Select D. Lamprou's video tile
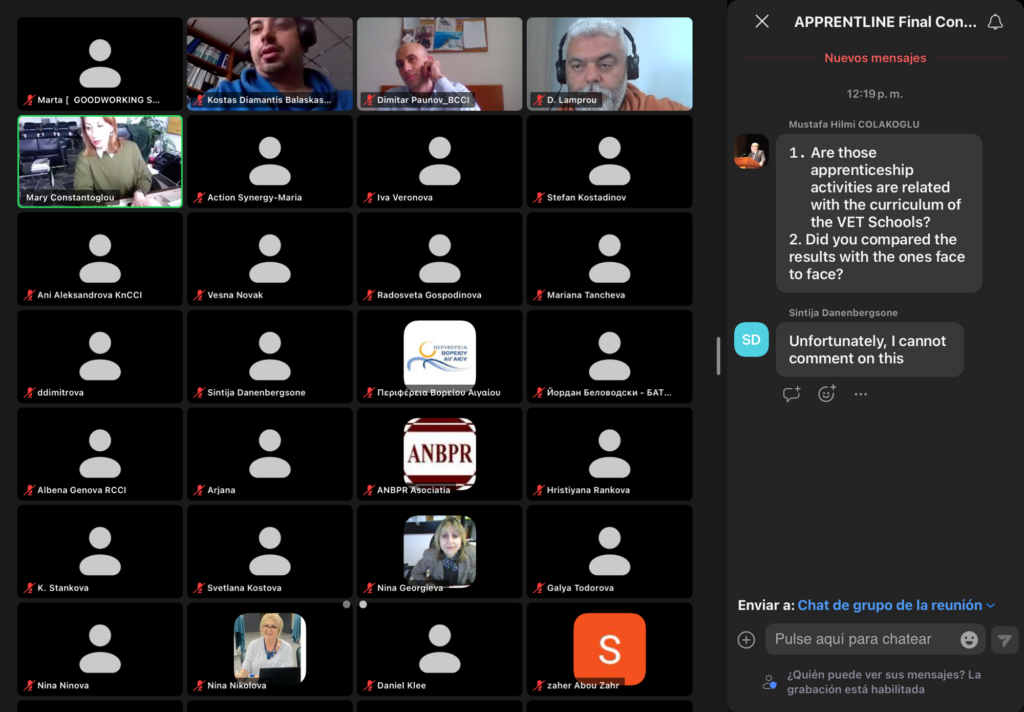This screenshot has height=712, width=1024. click(609, 63)
